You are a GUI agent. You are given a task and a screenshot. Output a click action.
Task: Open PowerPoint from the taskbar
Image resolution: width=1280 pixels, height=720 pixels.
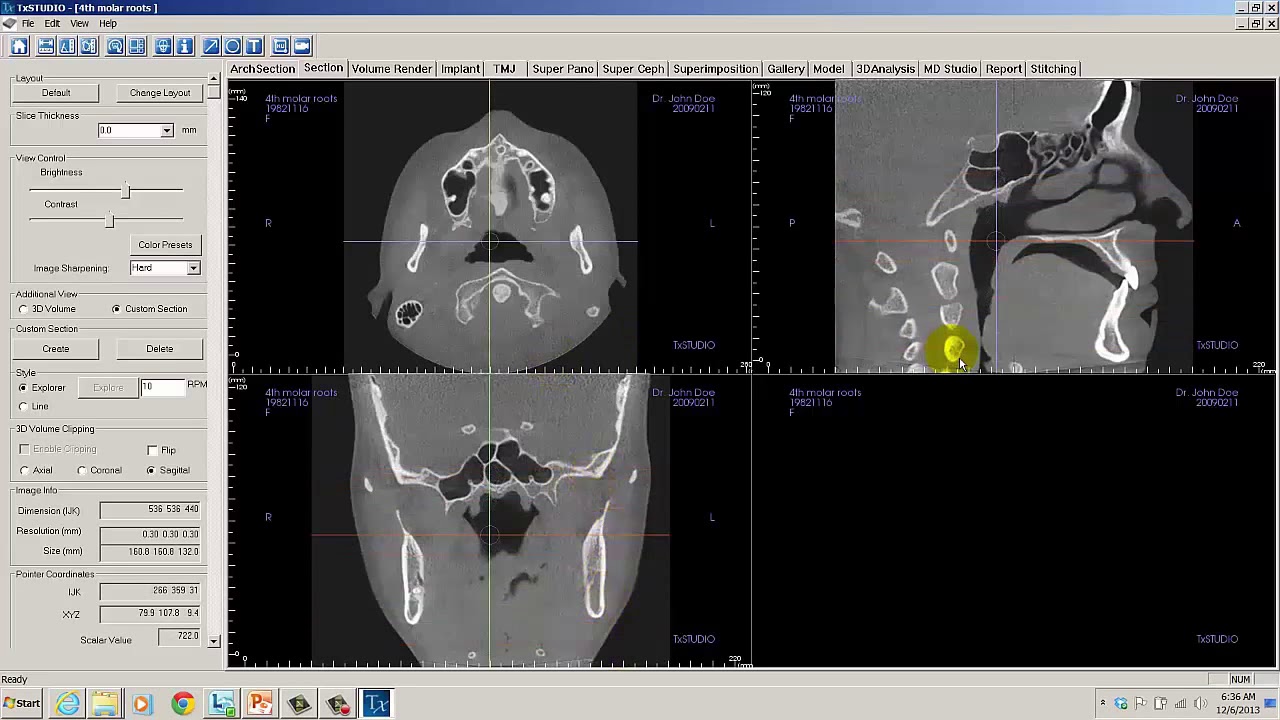tap(260, 704)
